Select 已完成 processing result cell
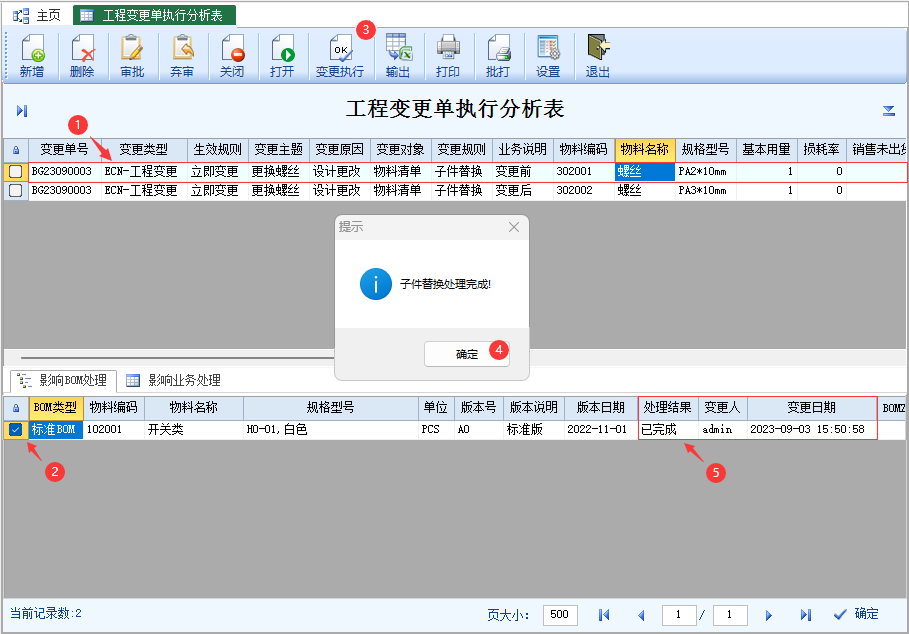The height and width of the screenshot is (634, 909). [668, 429]
